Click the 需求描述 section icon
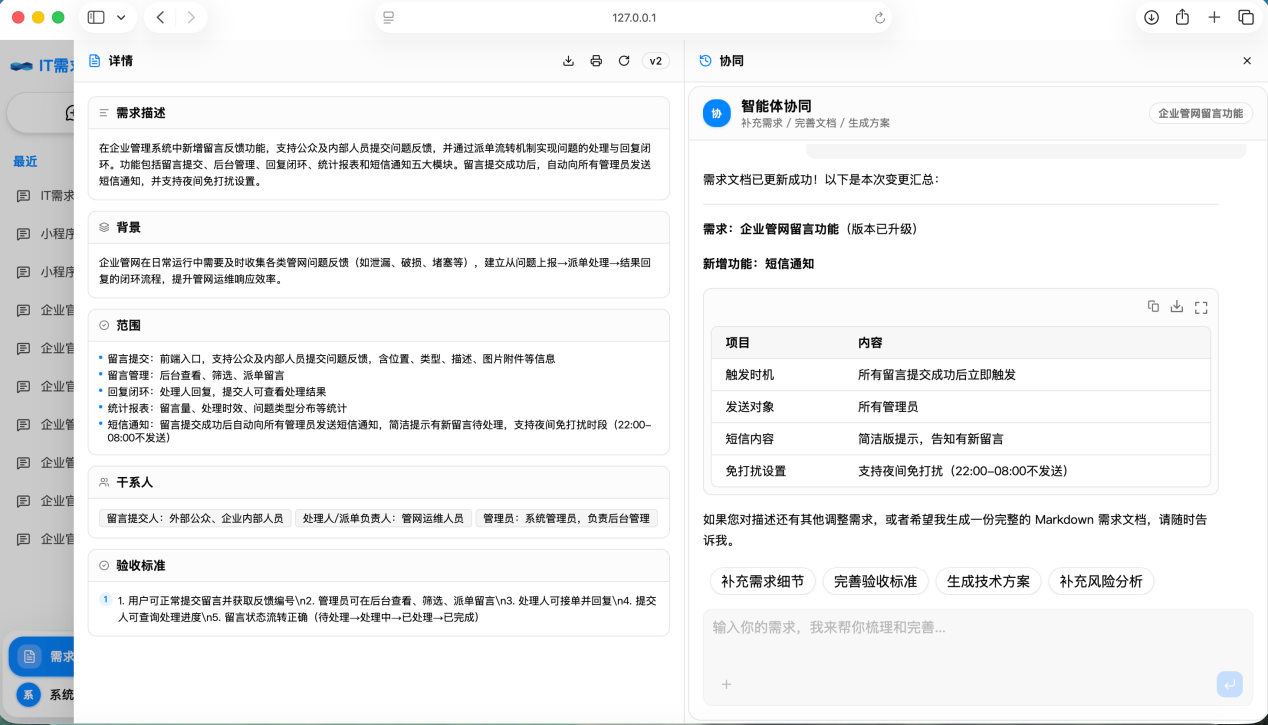1268x725 pixels. click(x=104, y=113)
